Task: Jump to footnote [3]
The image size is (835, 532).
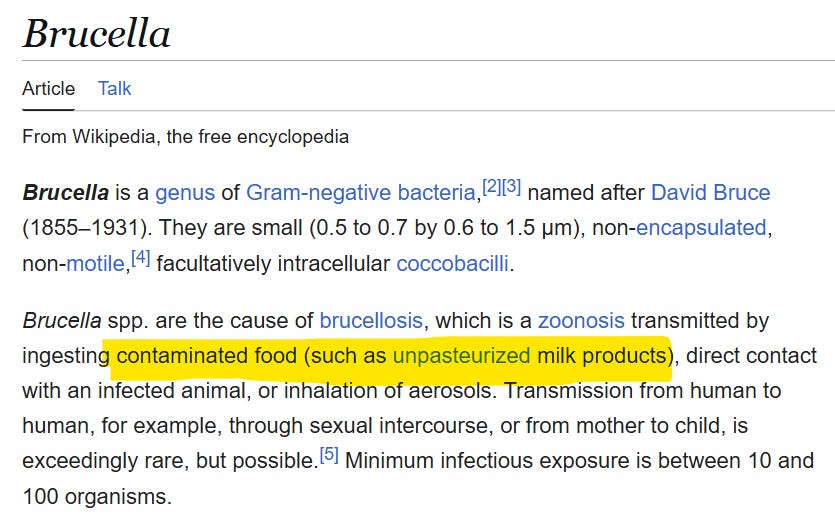Action: pyautogui.click(x=511, y=186)
